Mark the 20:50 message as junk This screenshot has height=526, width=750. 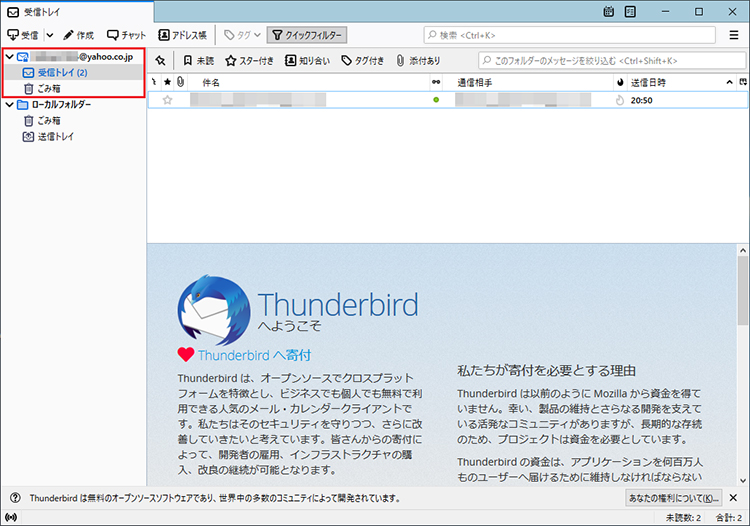(x=620, y=100)
